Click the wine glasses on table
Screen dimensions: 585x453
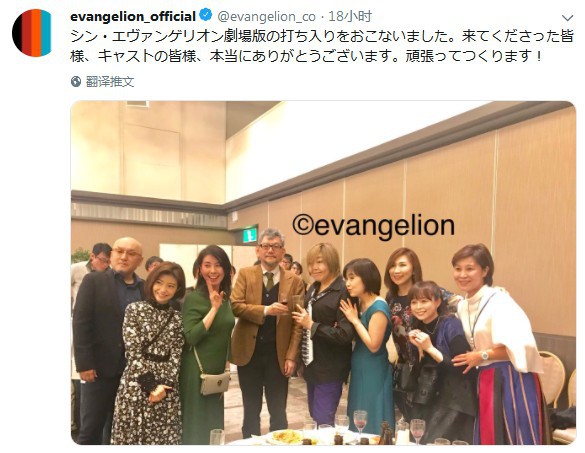click(360, 424)
